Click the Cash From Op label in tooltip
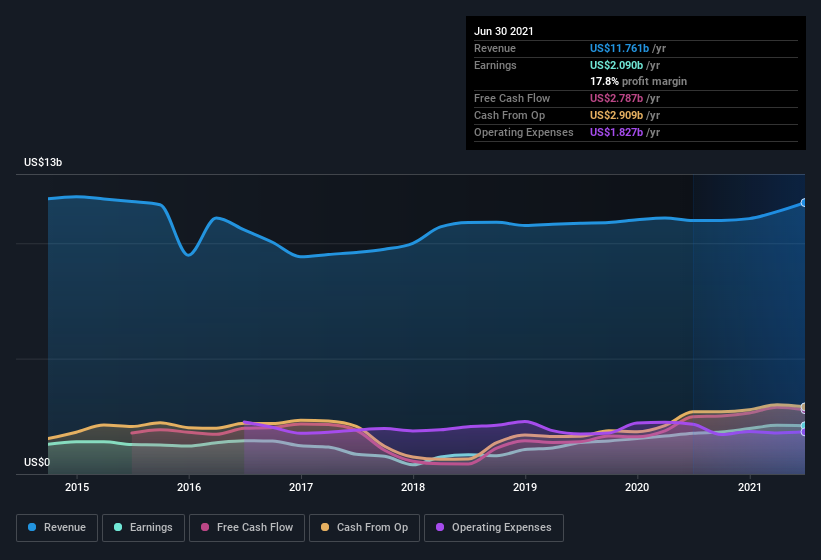Image resolution: width=821 pixels, height=560 pixels. (x=509, y=115)
